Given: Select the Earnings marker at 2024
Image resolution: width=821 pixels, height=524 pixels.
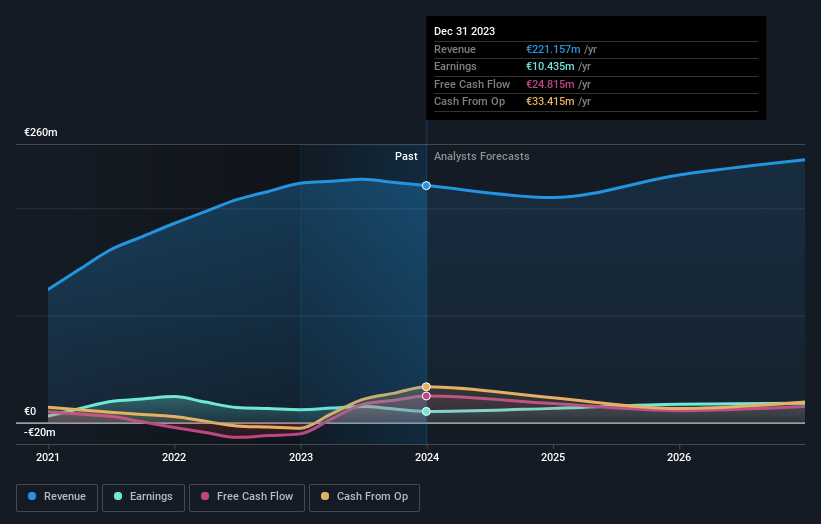Looking at the screenshot, I should coord(426,411).
